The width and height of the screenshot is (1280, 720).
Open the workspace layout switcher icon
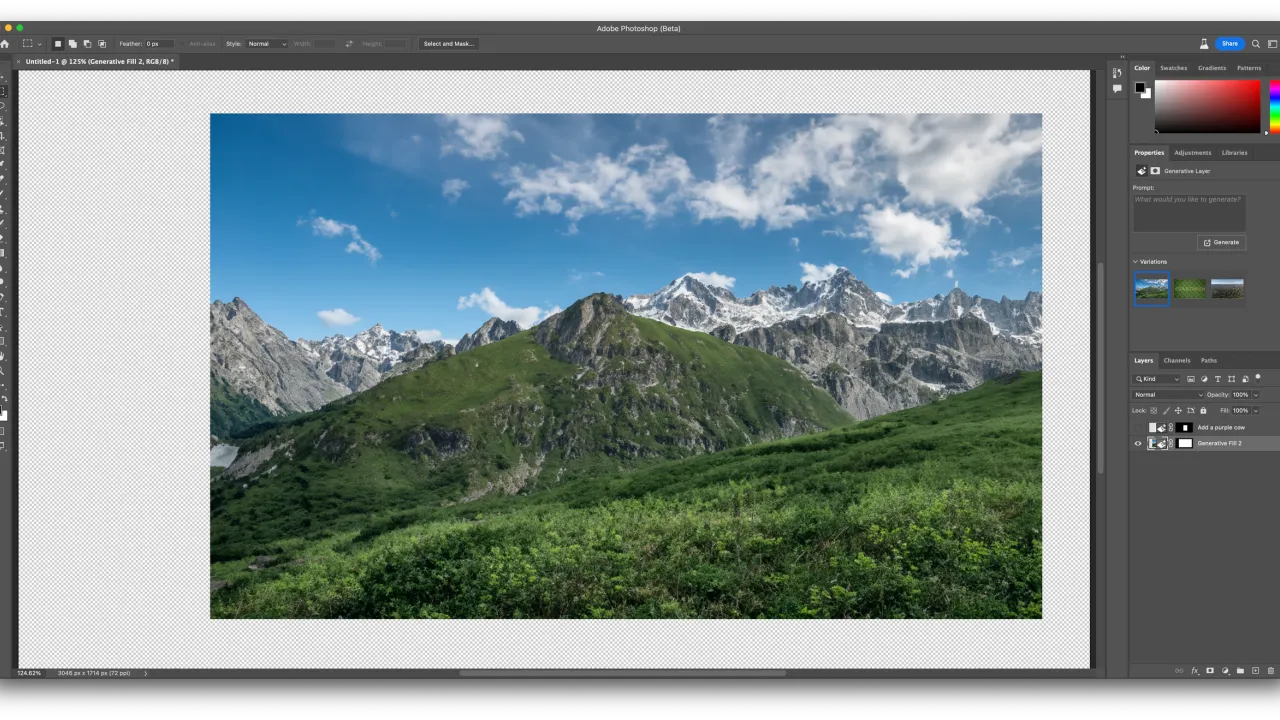click(1272, 44)
